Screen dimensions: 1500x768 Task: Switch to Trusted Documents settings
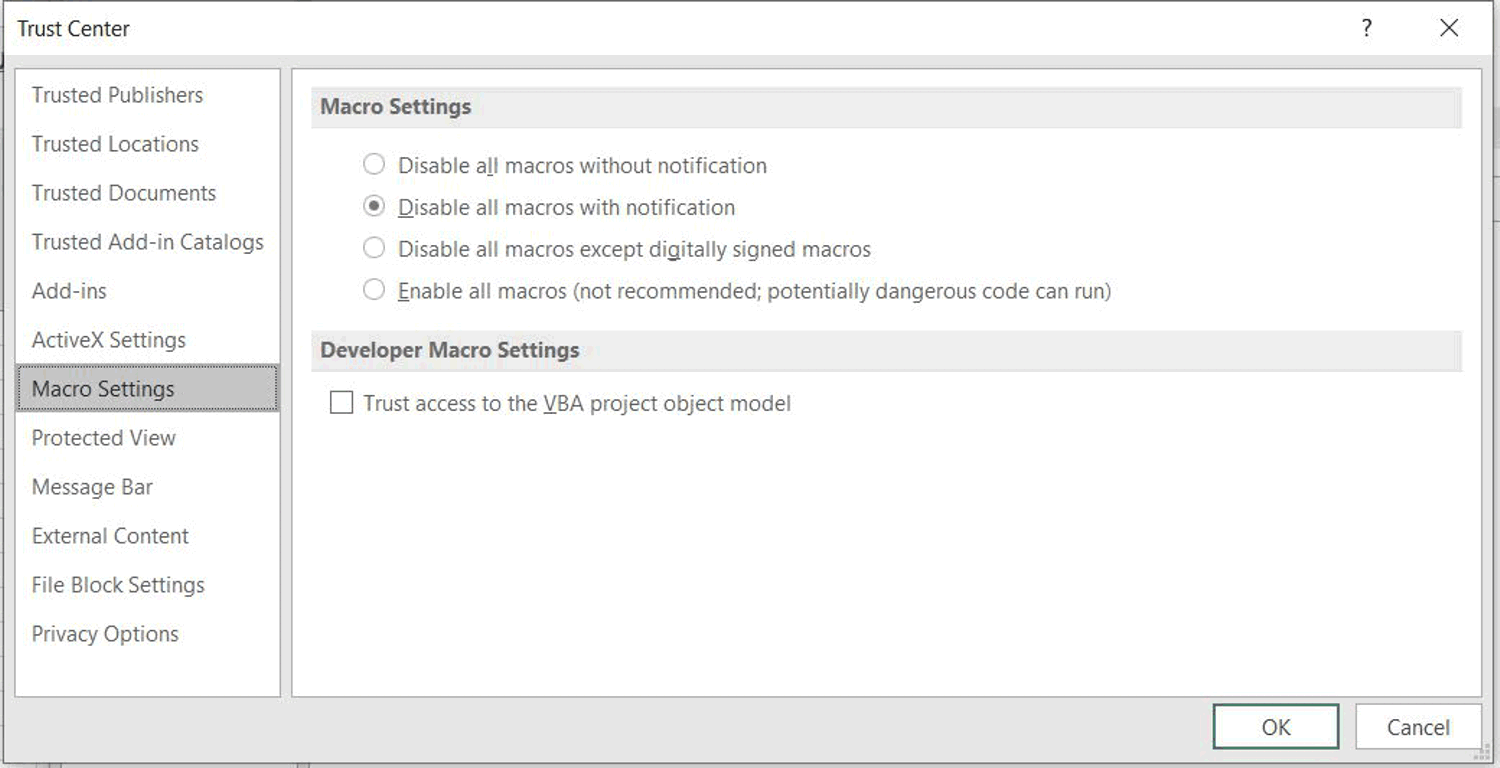click(x=124, y=193)
